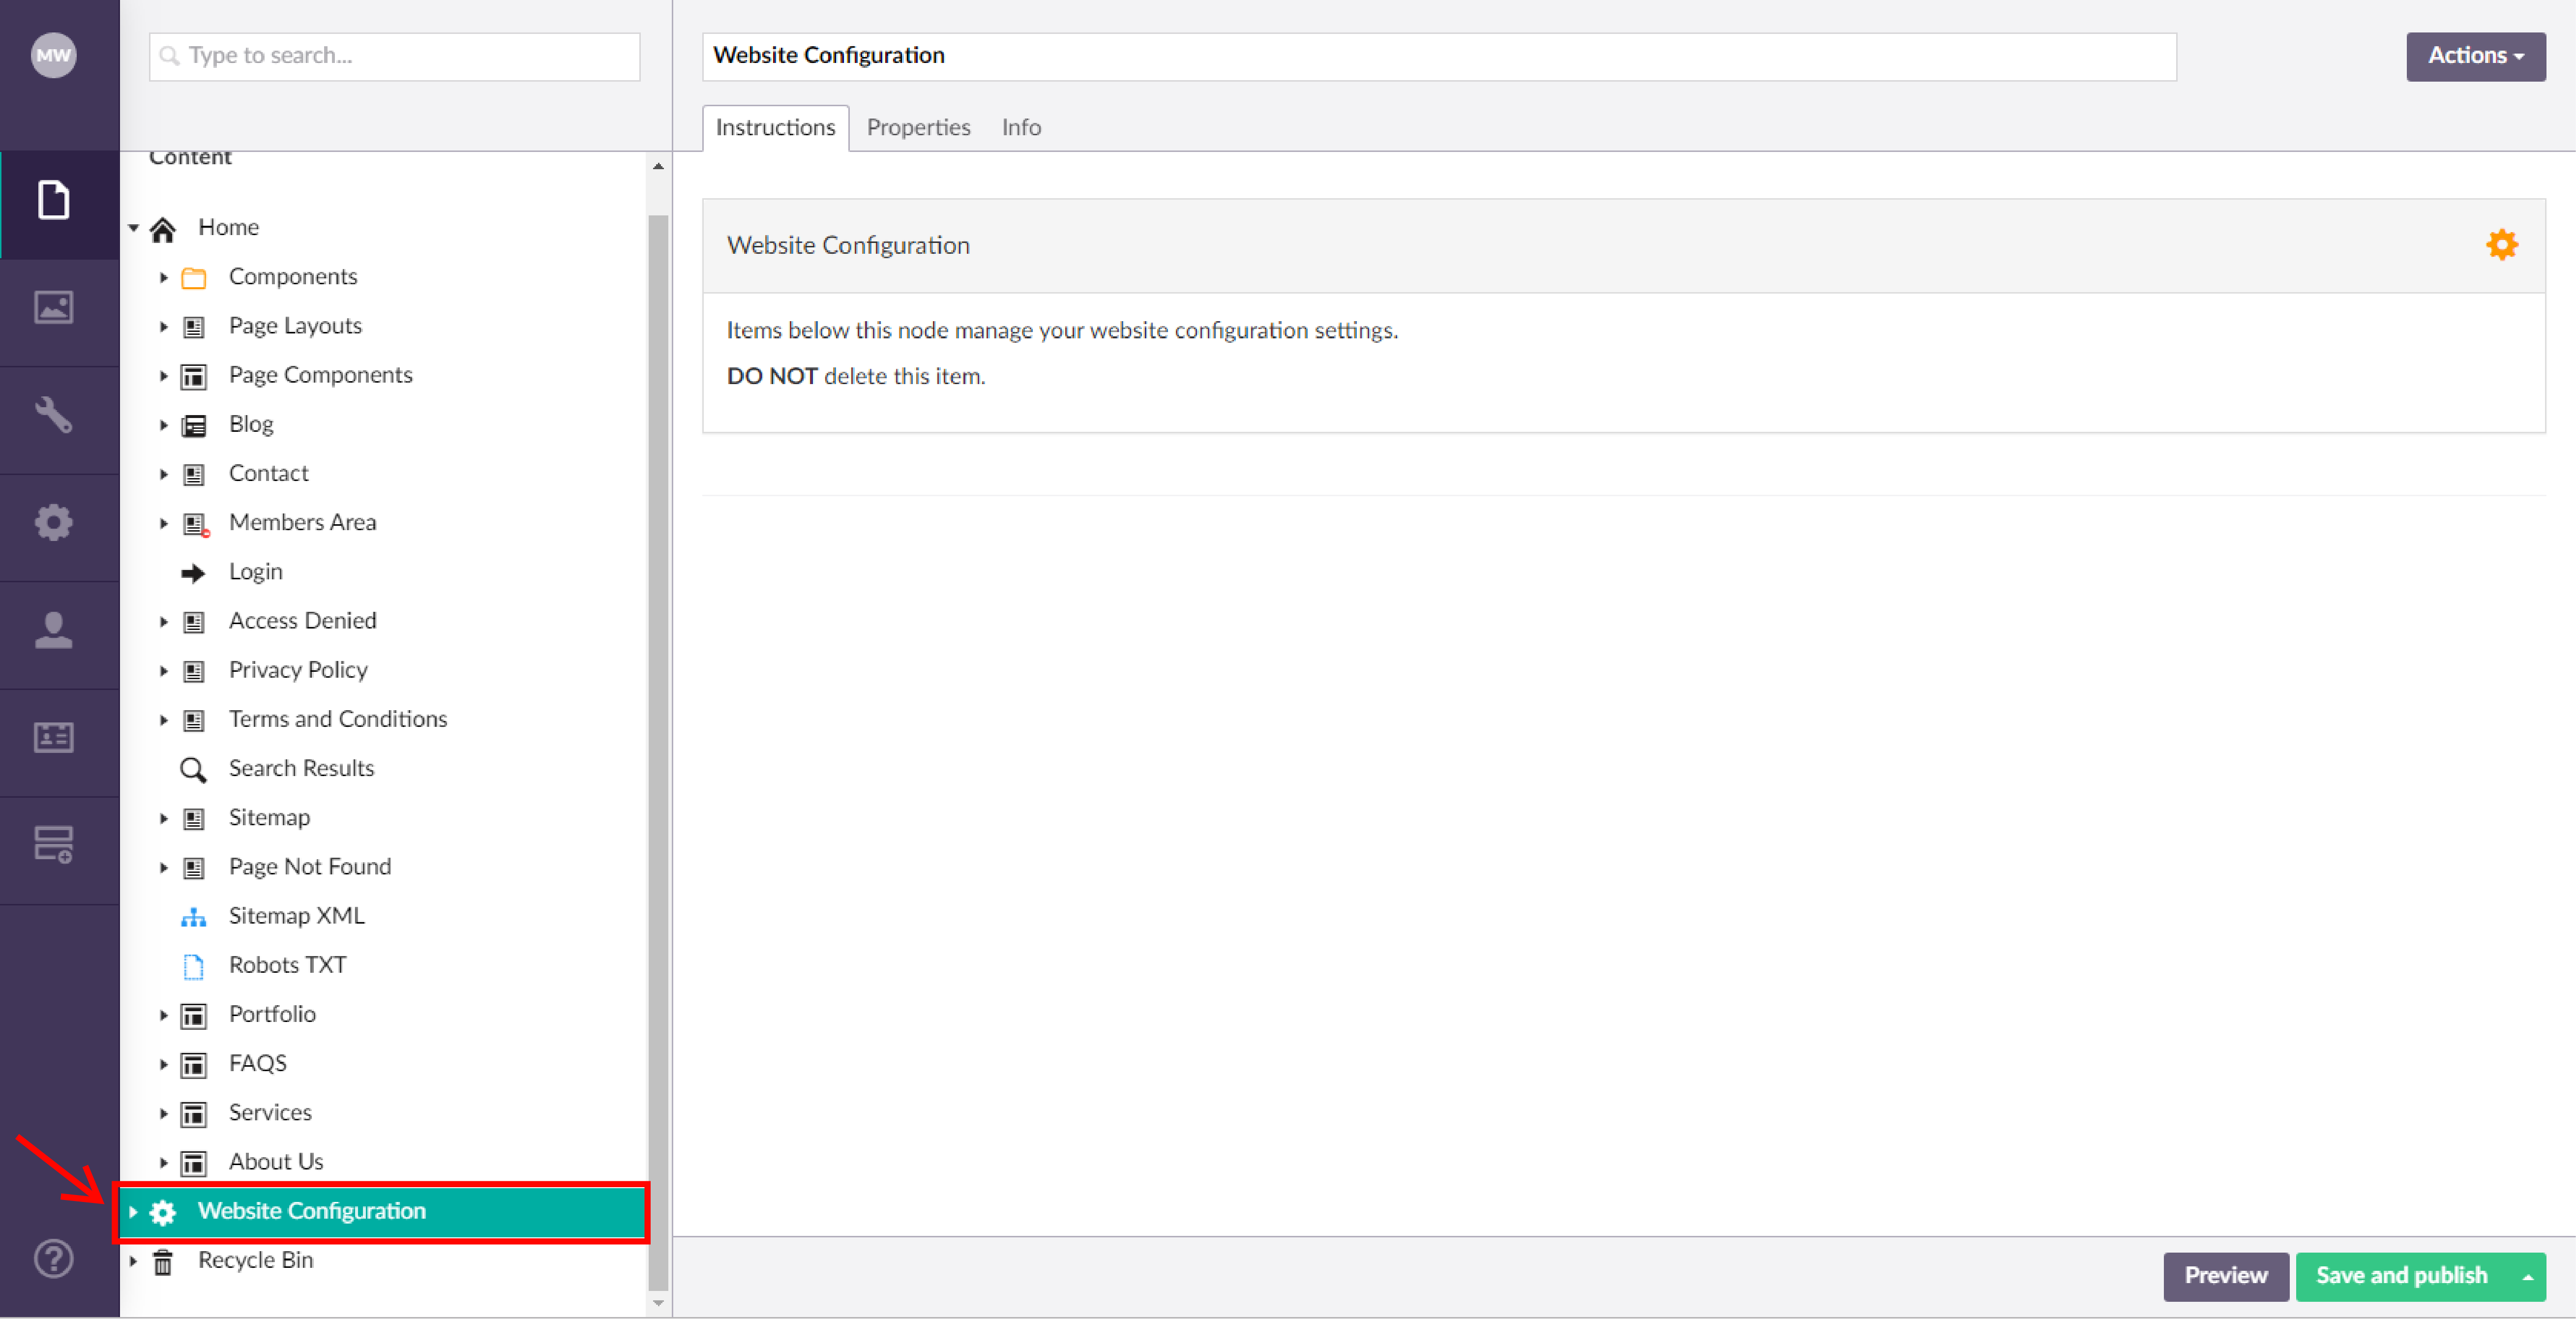Screen dimensions: 2576x1319
Task: Switch to the Properties tab
Action: [918, 128]
